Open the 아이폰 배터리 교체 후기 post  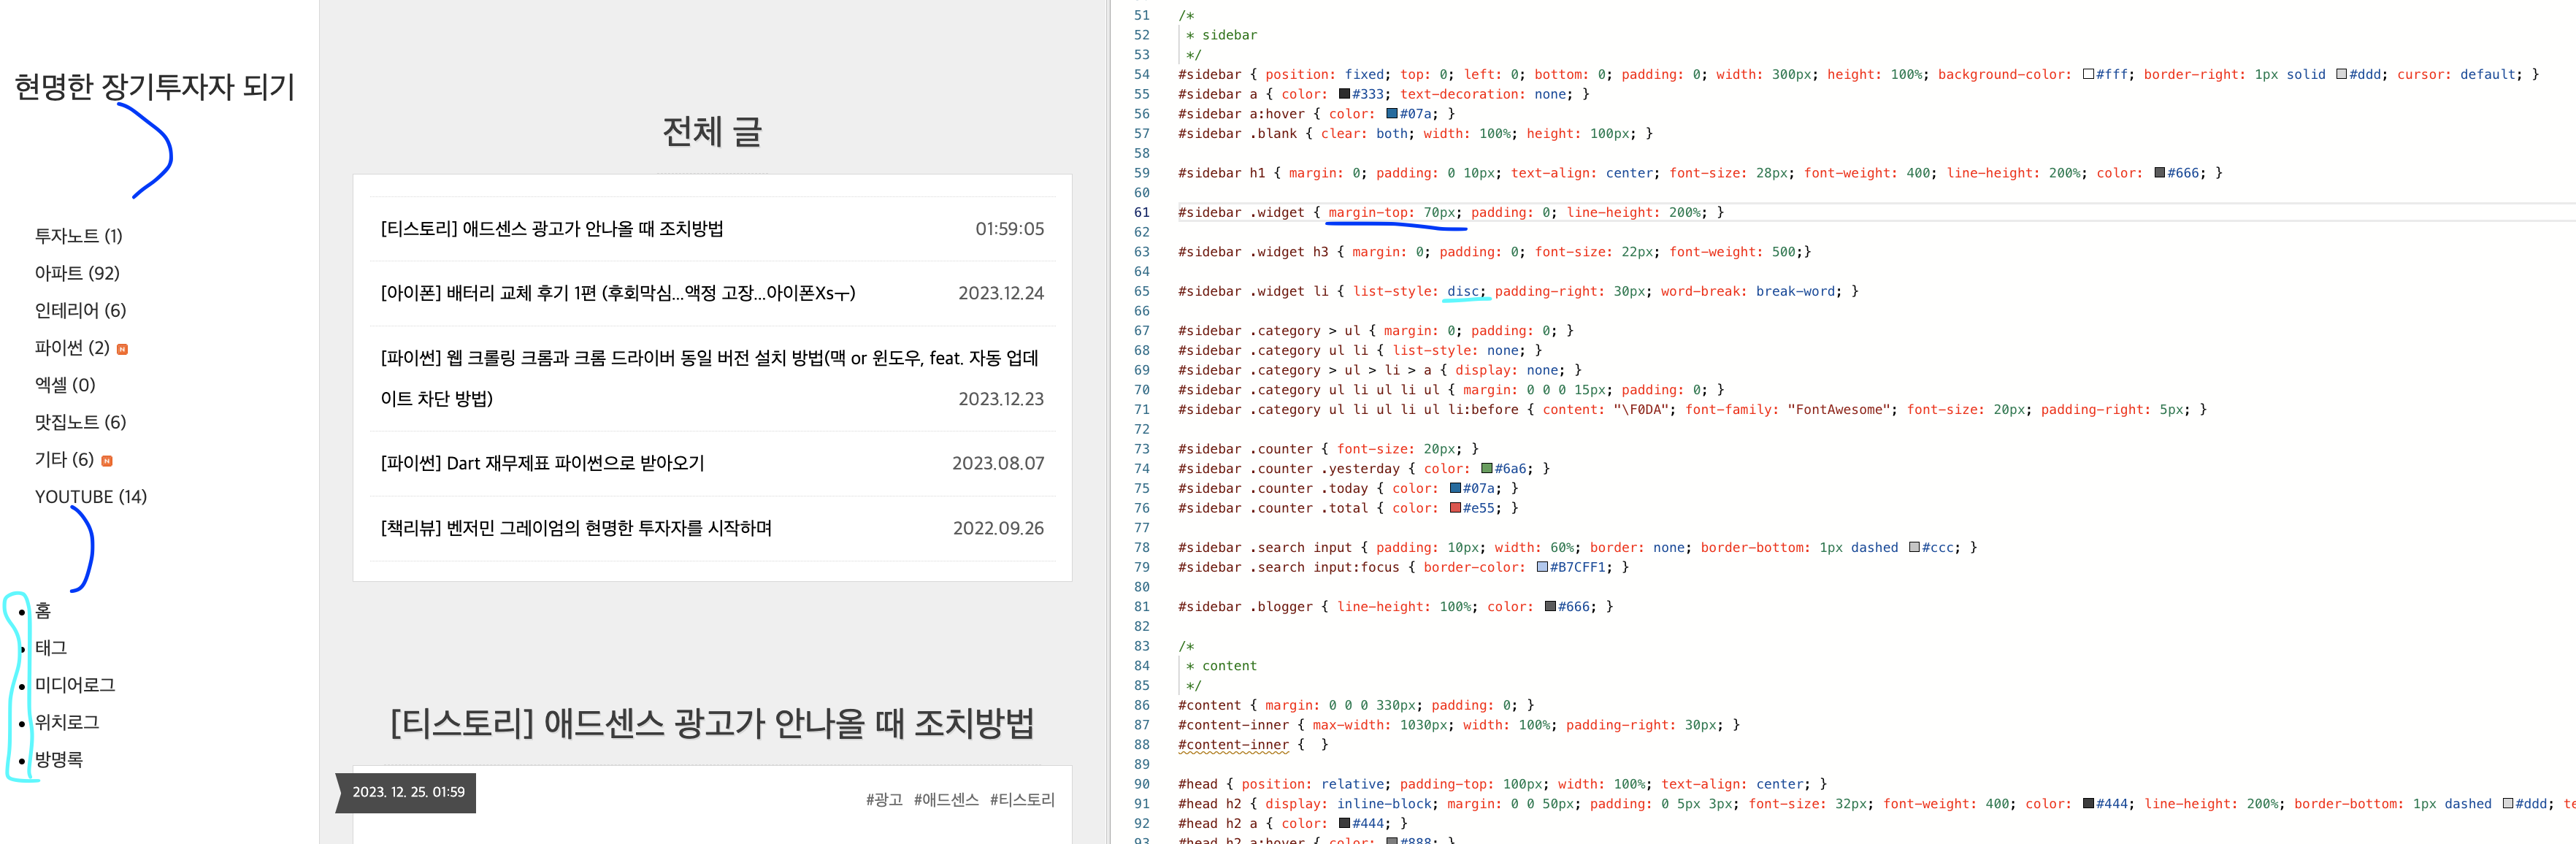pyautogui.click(x=617, y=293)
